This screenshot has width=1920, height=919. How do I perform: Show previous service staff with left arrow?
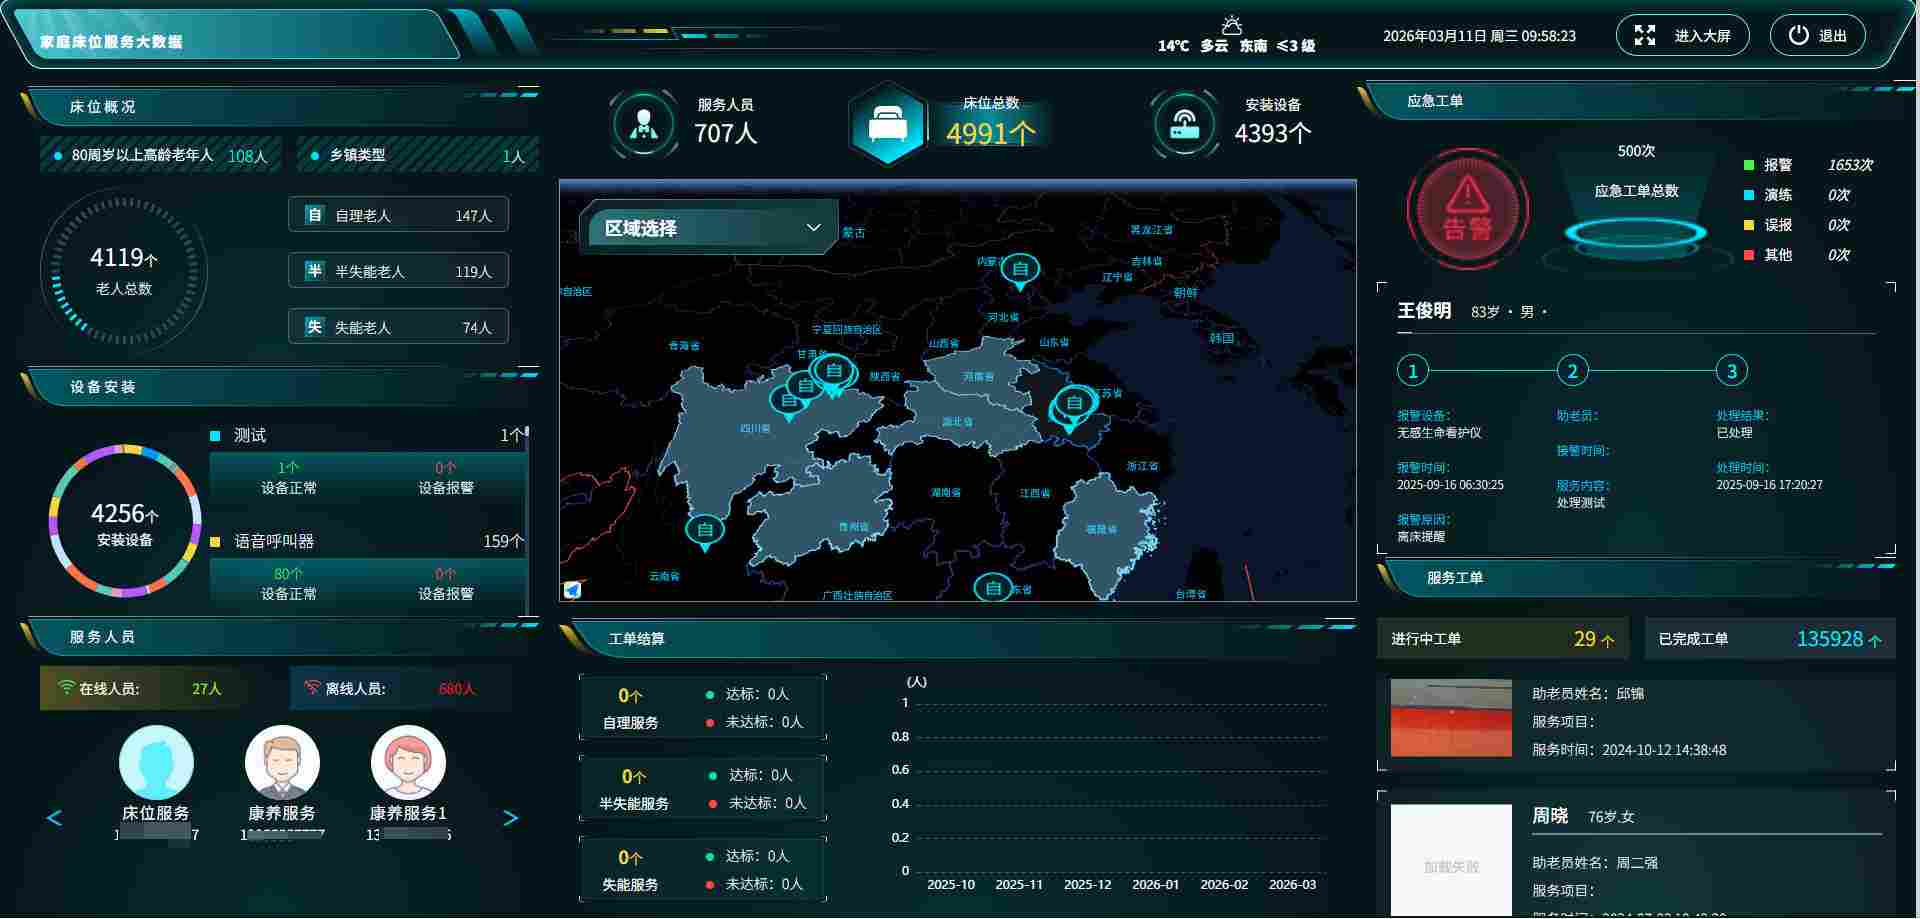coord(55,818)
